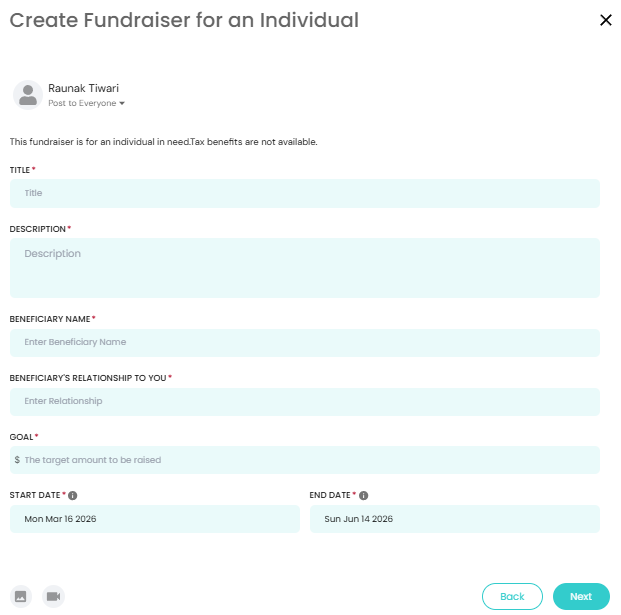Proceed with the Next button

pyautogui.click(x=581, y=596)
